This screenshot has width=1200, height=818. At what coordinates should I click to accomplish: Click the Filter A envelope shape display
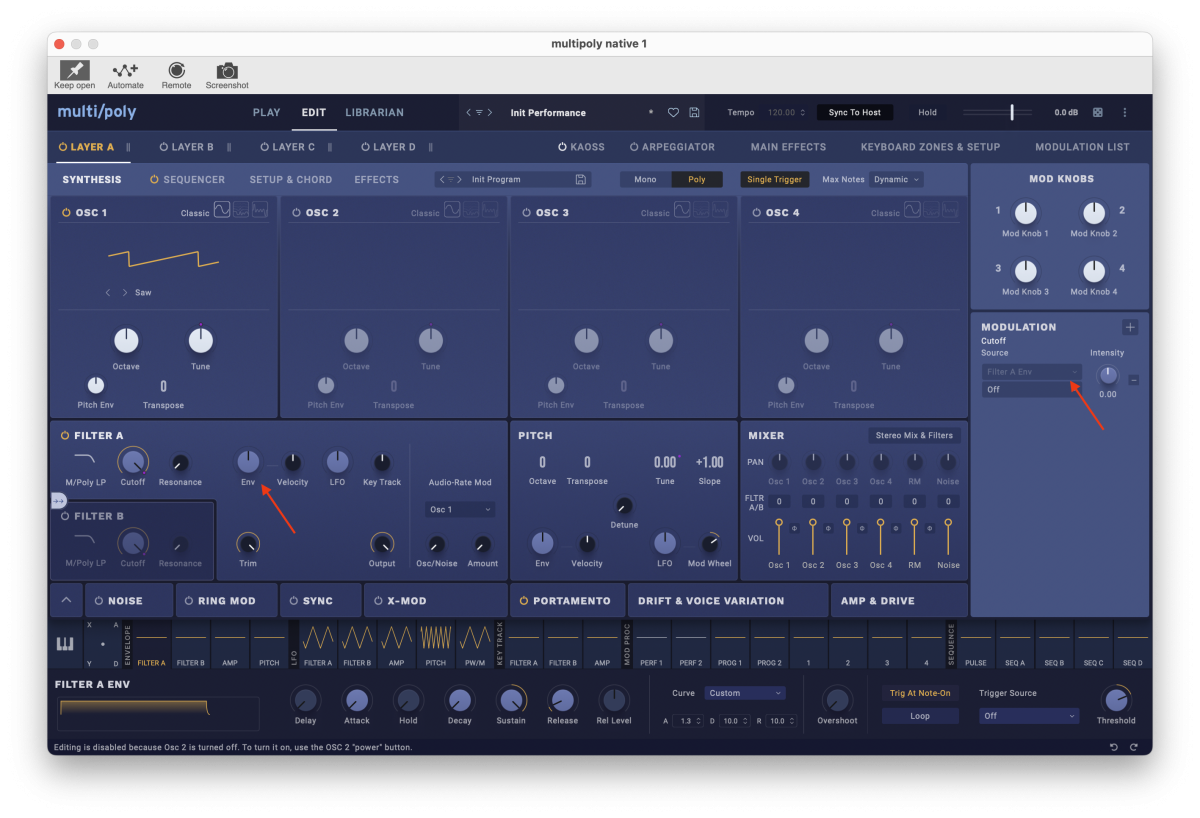click(x=159, y=713)
